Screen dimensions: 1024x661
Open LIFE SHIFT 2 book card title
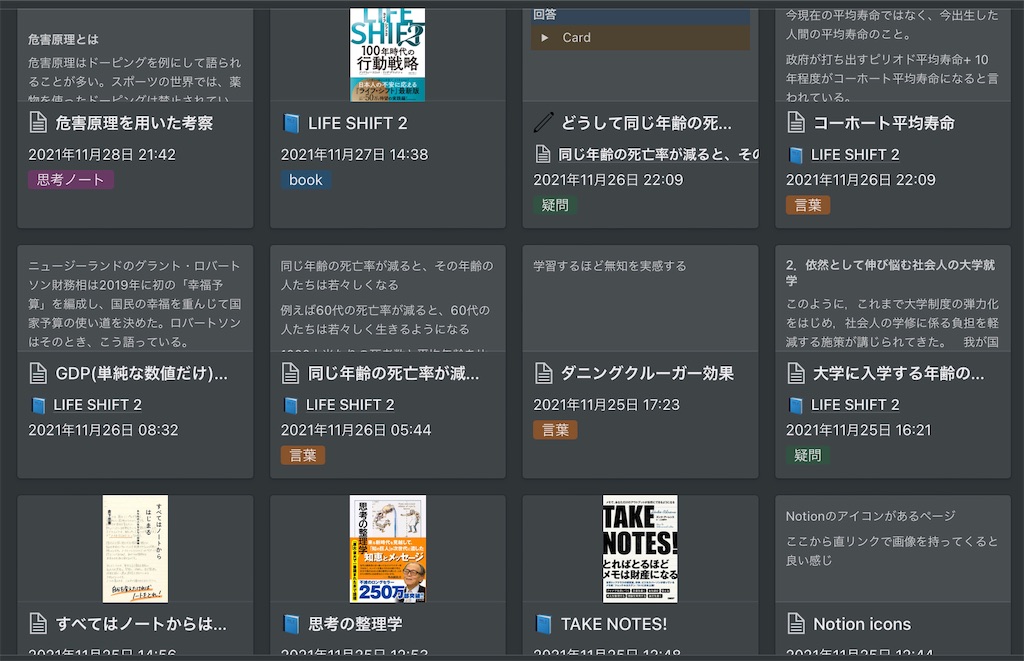357,123
